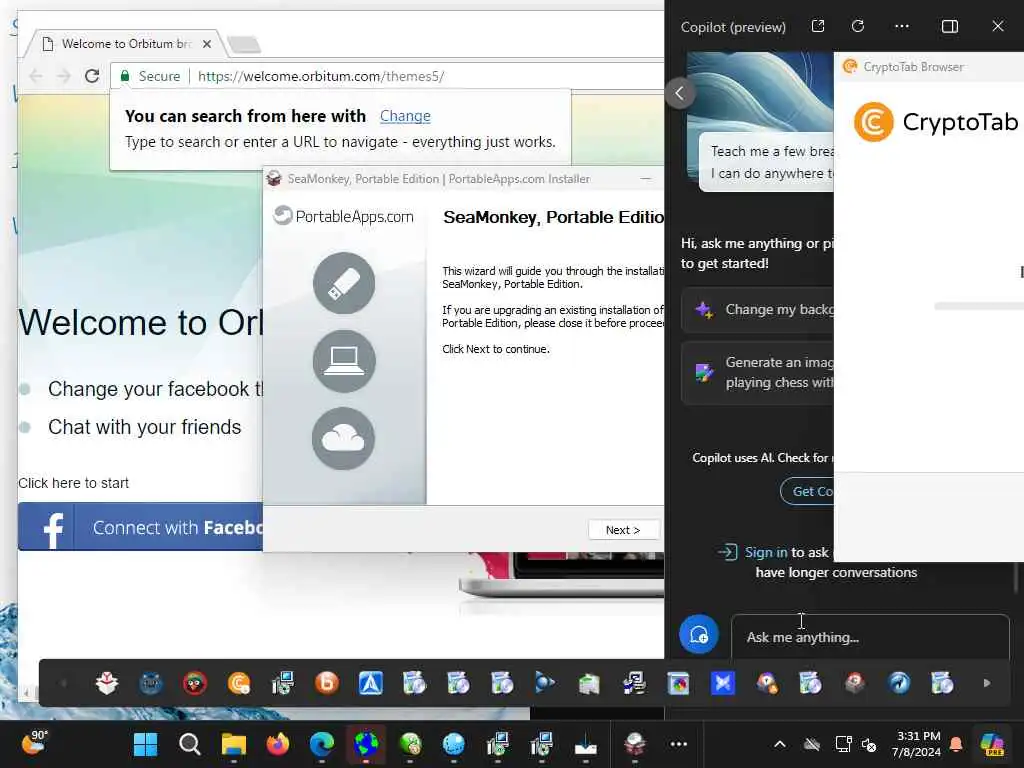Image resolution: width=1024 pixels, height=768 pixels.
Task: Go forward in the Orbitum browser
Action: tap(63, 76)
